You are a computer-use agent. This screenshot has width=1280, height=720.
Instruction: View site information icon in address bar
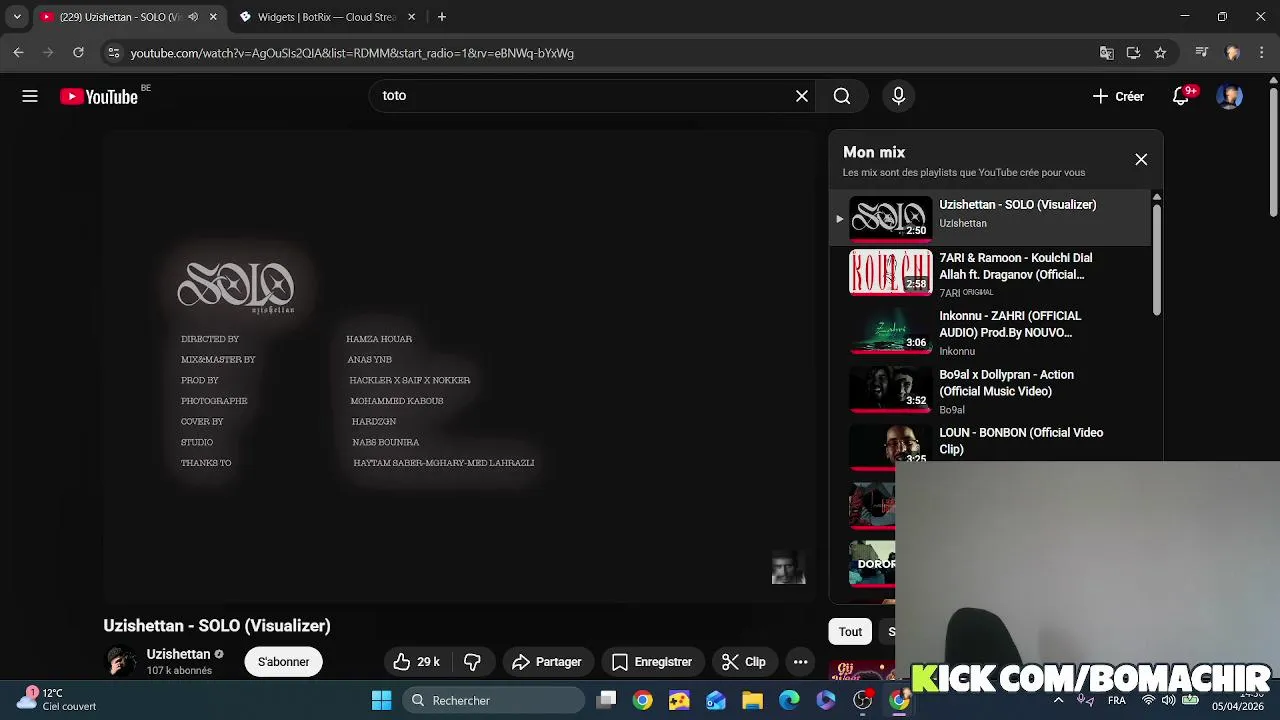click(114, 53)
